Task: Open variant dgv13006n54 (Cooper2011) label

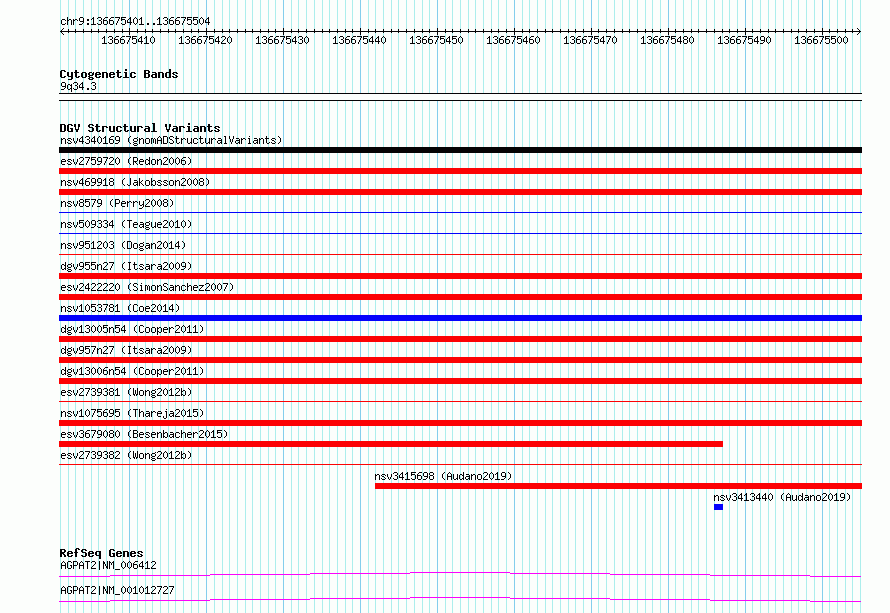Action: tap(132, 371)
